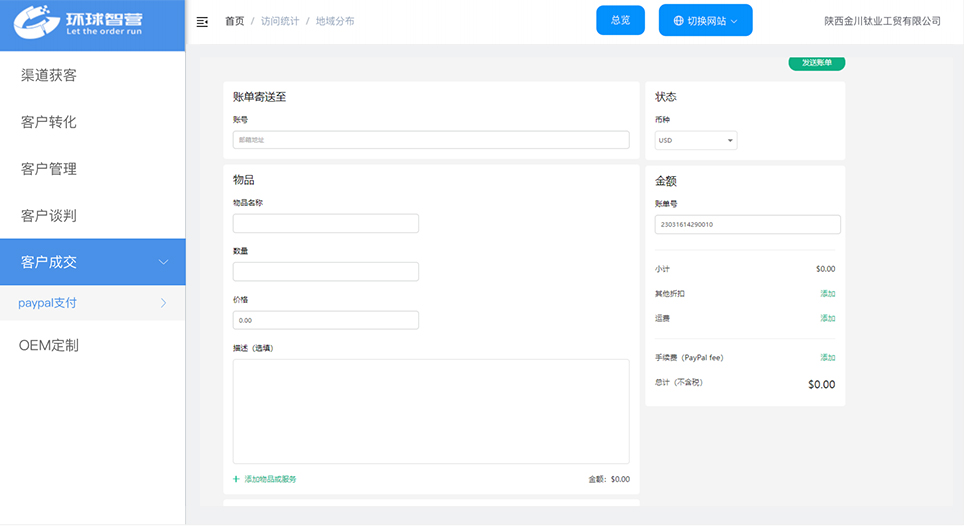Click 添加 next to 其他折扣
This screenshot has height=526, width=964.
[x=827, y=294]
